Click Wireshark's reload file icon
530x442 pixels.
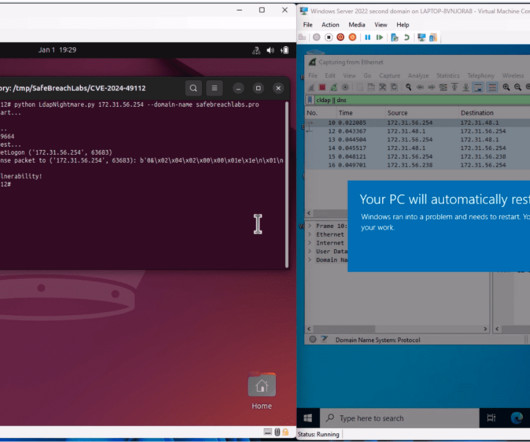(x=394, y=87)
